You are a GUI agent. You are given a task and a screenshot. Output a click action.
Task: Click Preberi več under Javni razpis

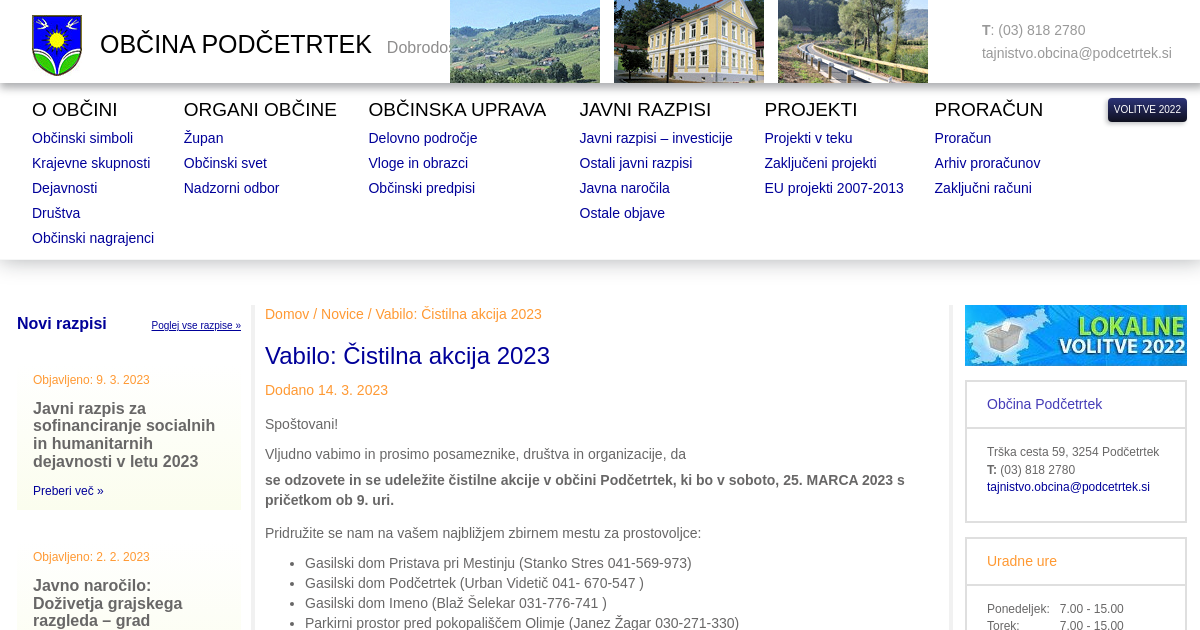68,491
